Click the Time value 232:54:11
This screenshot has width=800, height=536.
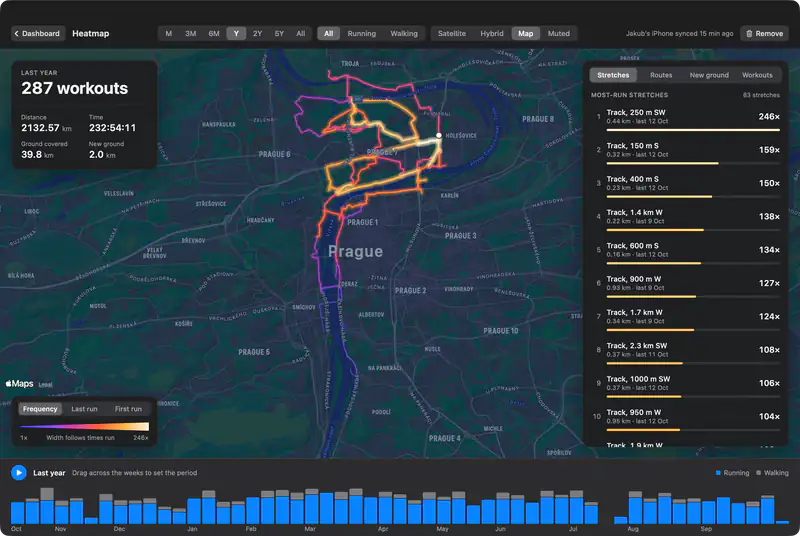pyautogui.click(x=112, y=128)
